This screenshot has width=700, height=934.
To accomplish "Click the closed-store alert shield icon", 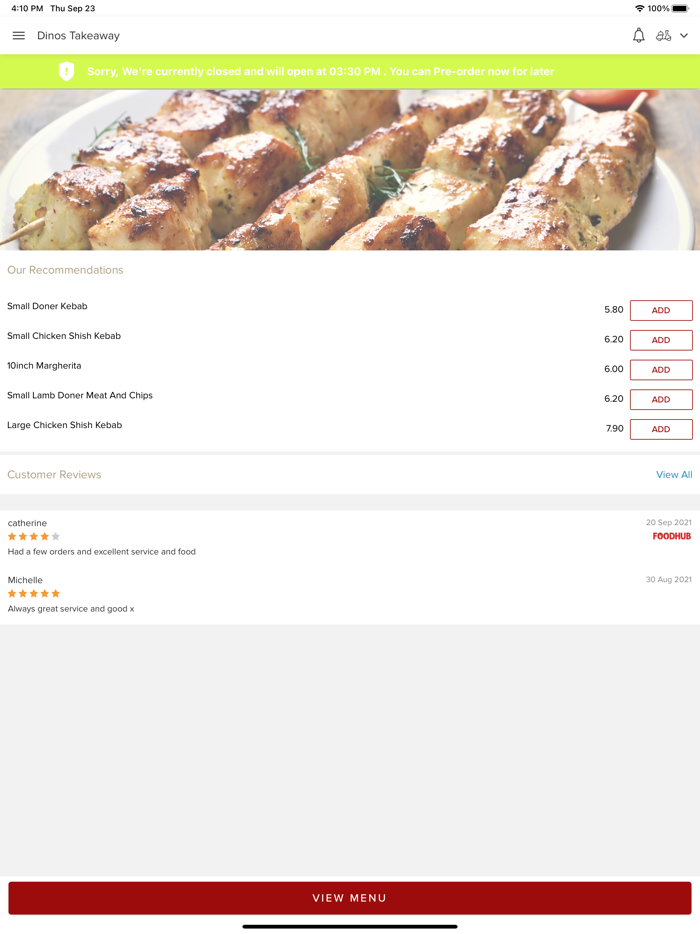I will [x=67, y=71].
